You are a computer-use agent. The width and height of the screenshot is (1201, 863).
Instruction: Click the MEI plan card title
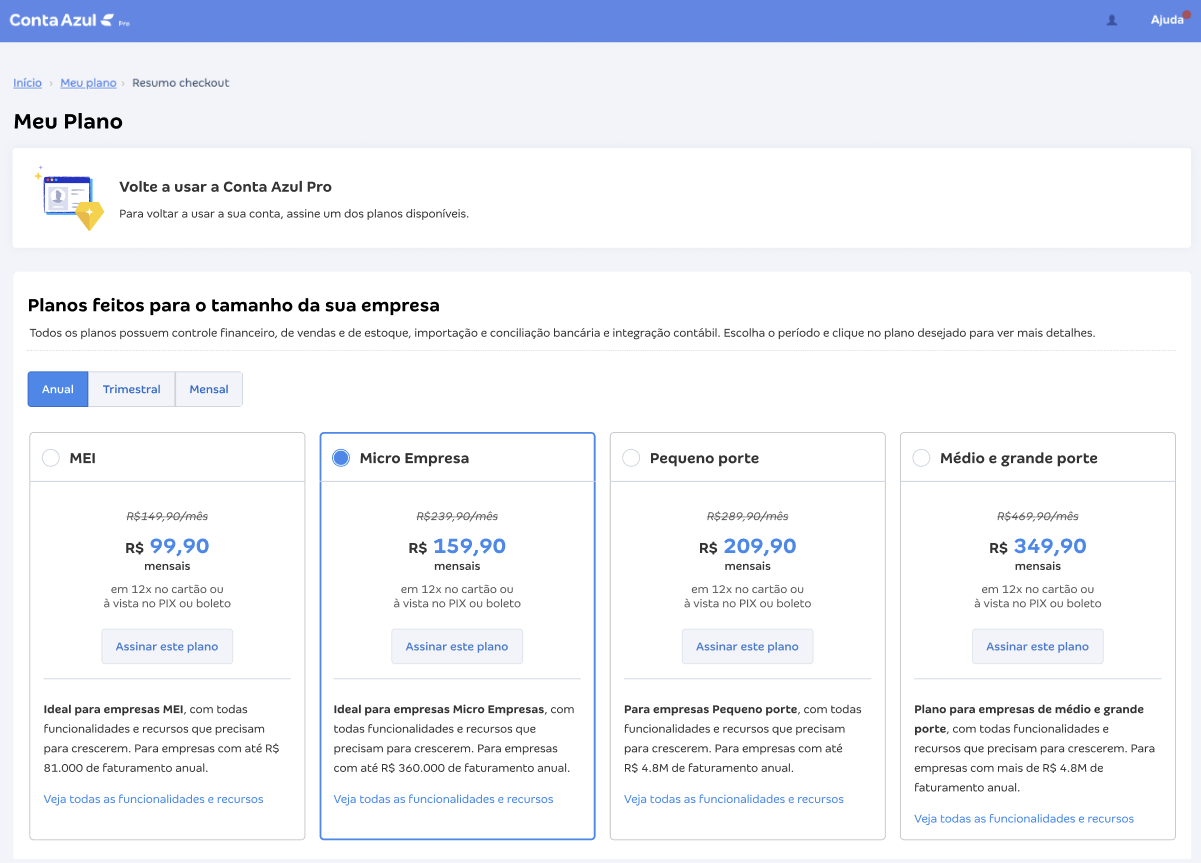tap(83, 458)
